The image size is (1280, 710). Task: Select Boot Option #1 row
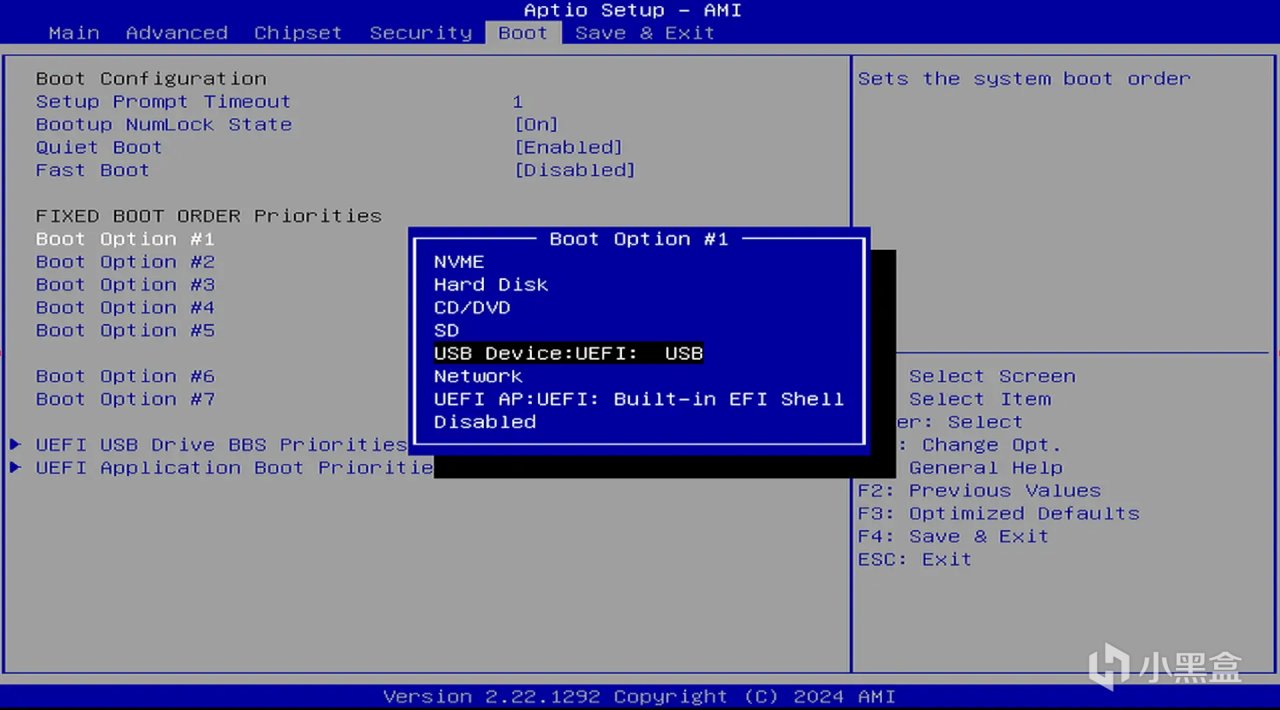(125, 239)
